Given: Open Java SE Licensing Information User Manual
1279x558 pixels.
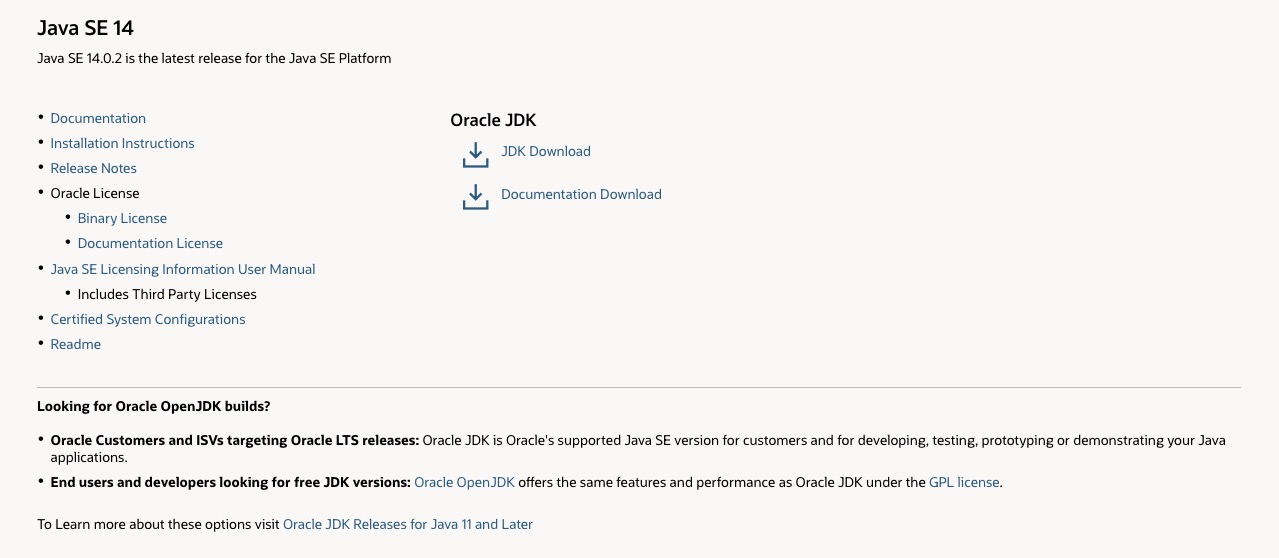Looking at the screenshot, I should click(183, 269).
